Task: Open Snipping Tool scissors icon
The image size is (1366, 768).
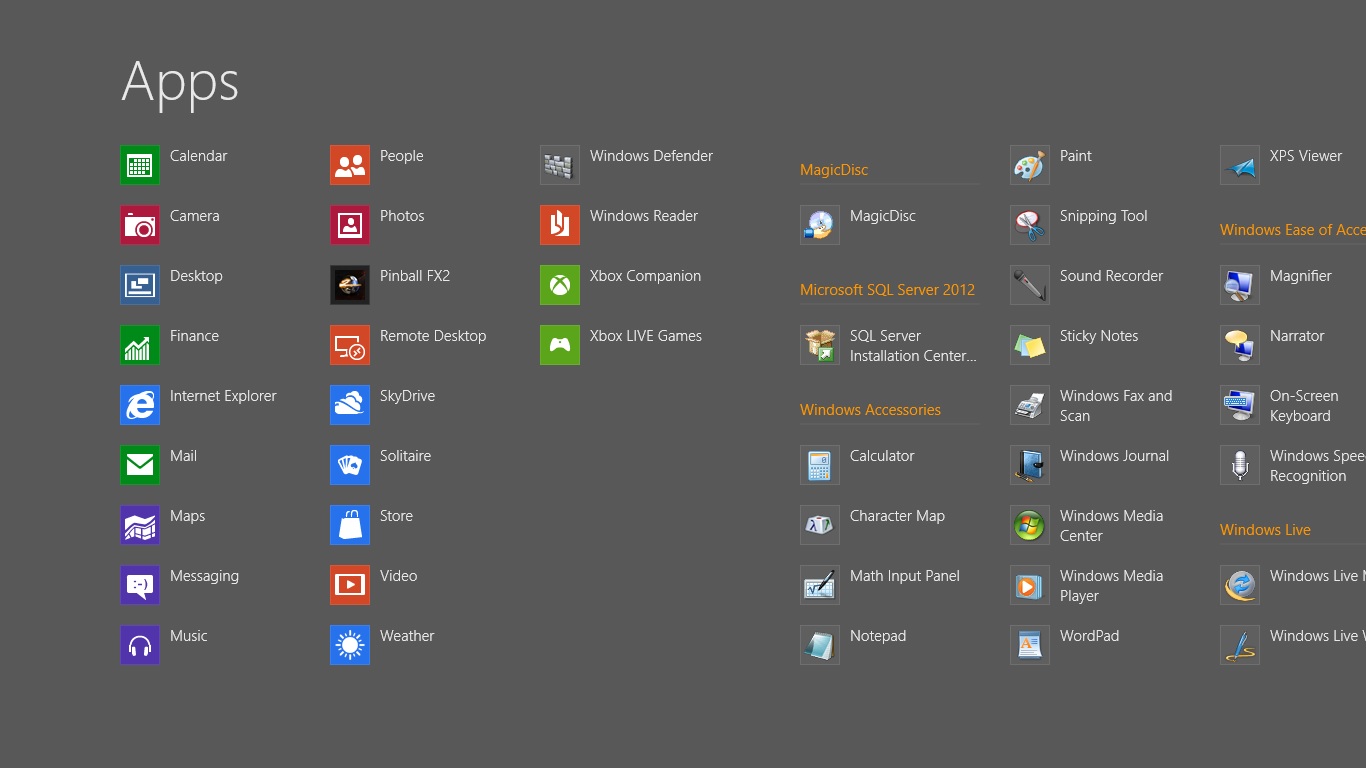Action: coord(1030,225)
